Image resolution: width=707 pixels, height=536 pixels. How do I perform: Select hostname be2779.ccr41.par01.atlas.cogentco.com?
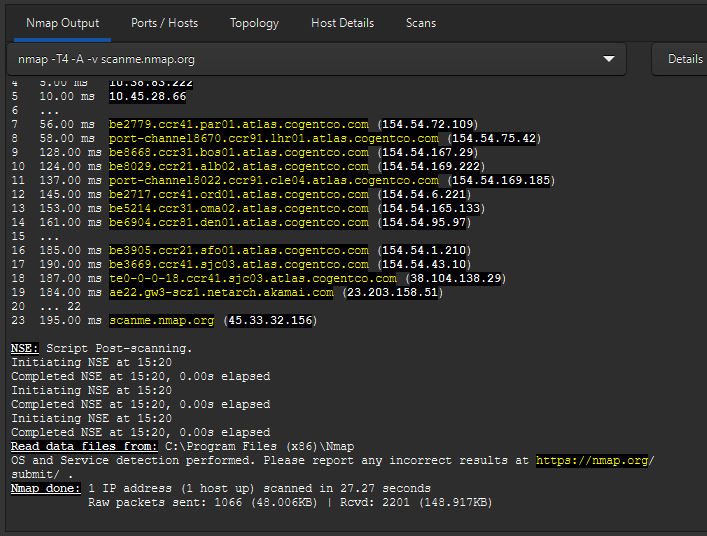(239, 124)
